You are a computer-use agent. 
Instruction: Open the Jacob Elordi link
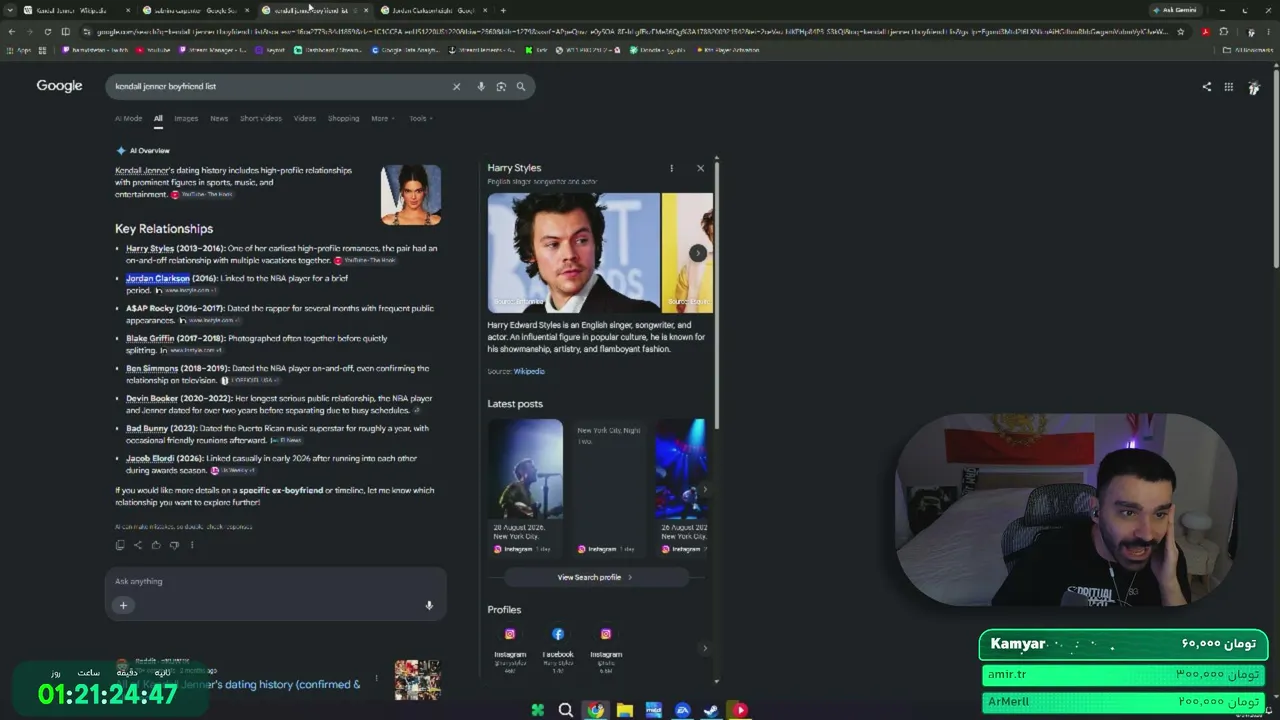pyautogui.click(x=151, y=458)
